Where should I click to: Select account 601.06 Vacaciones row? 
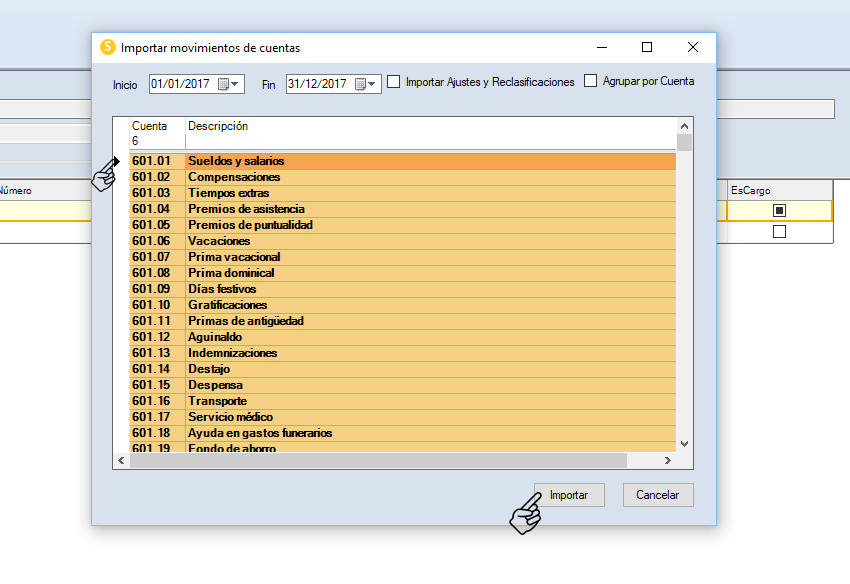coord(219,241)
